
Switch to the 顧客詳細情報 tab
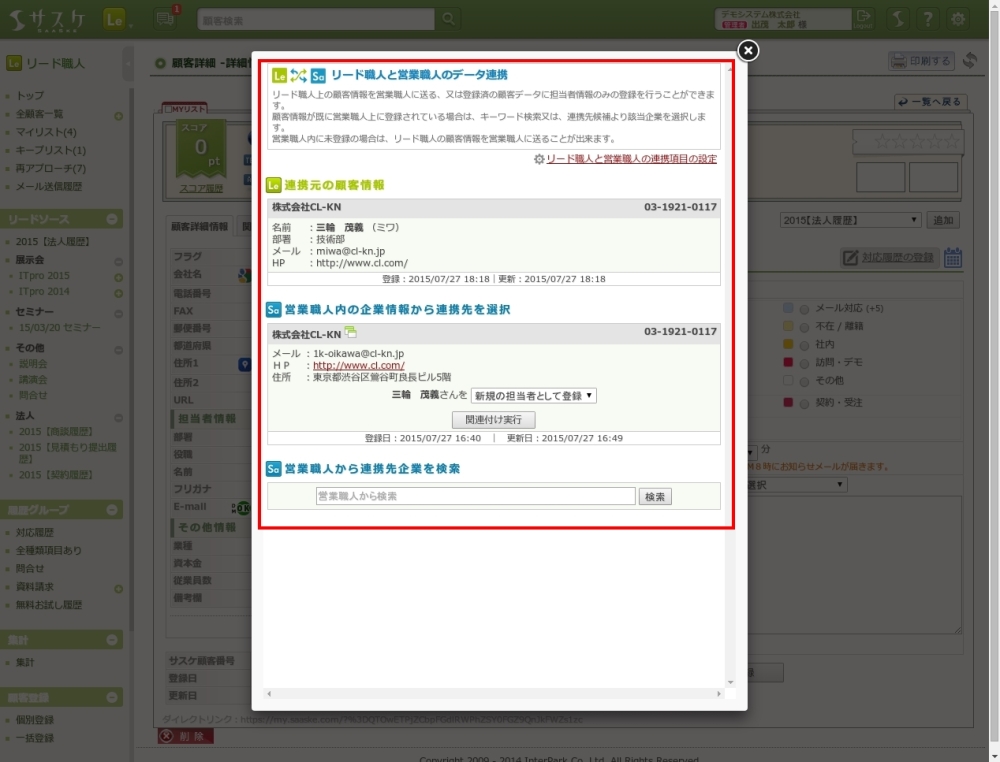pos(199,227)
